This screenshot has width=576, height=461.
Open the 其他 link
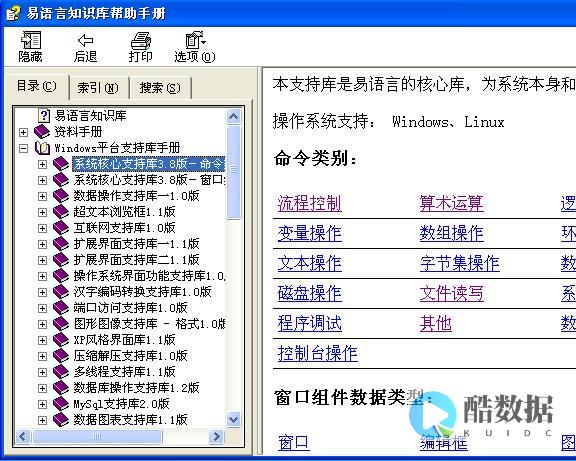(436, 324)
